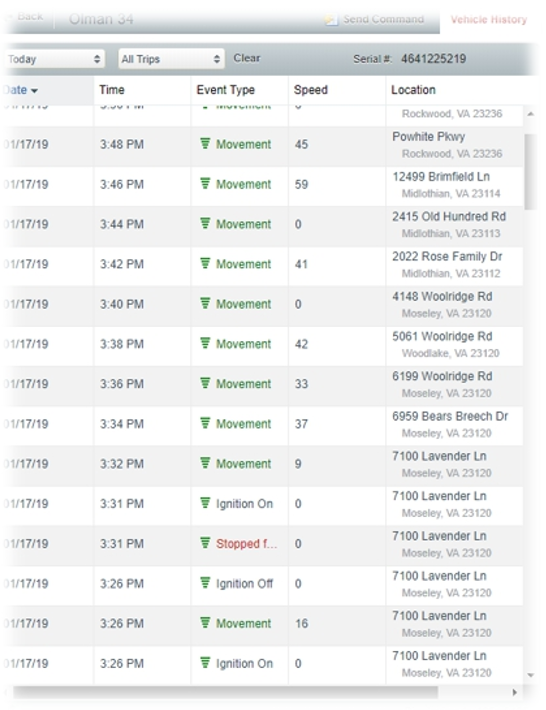546x710 pixels.
Task: Click the Movement icon in the 3:38 PM row
Action: (205, 343)
